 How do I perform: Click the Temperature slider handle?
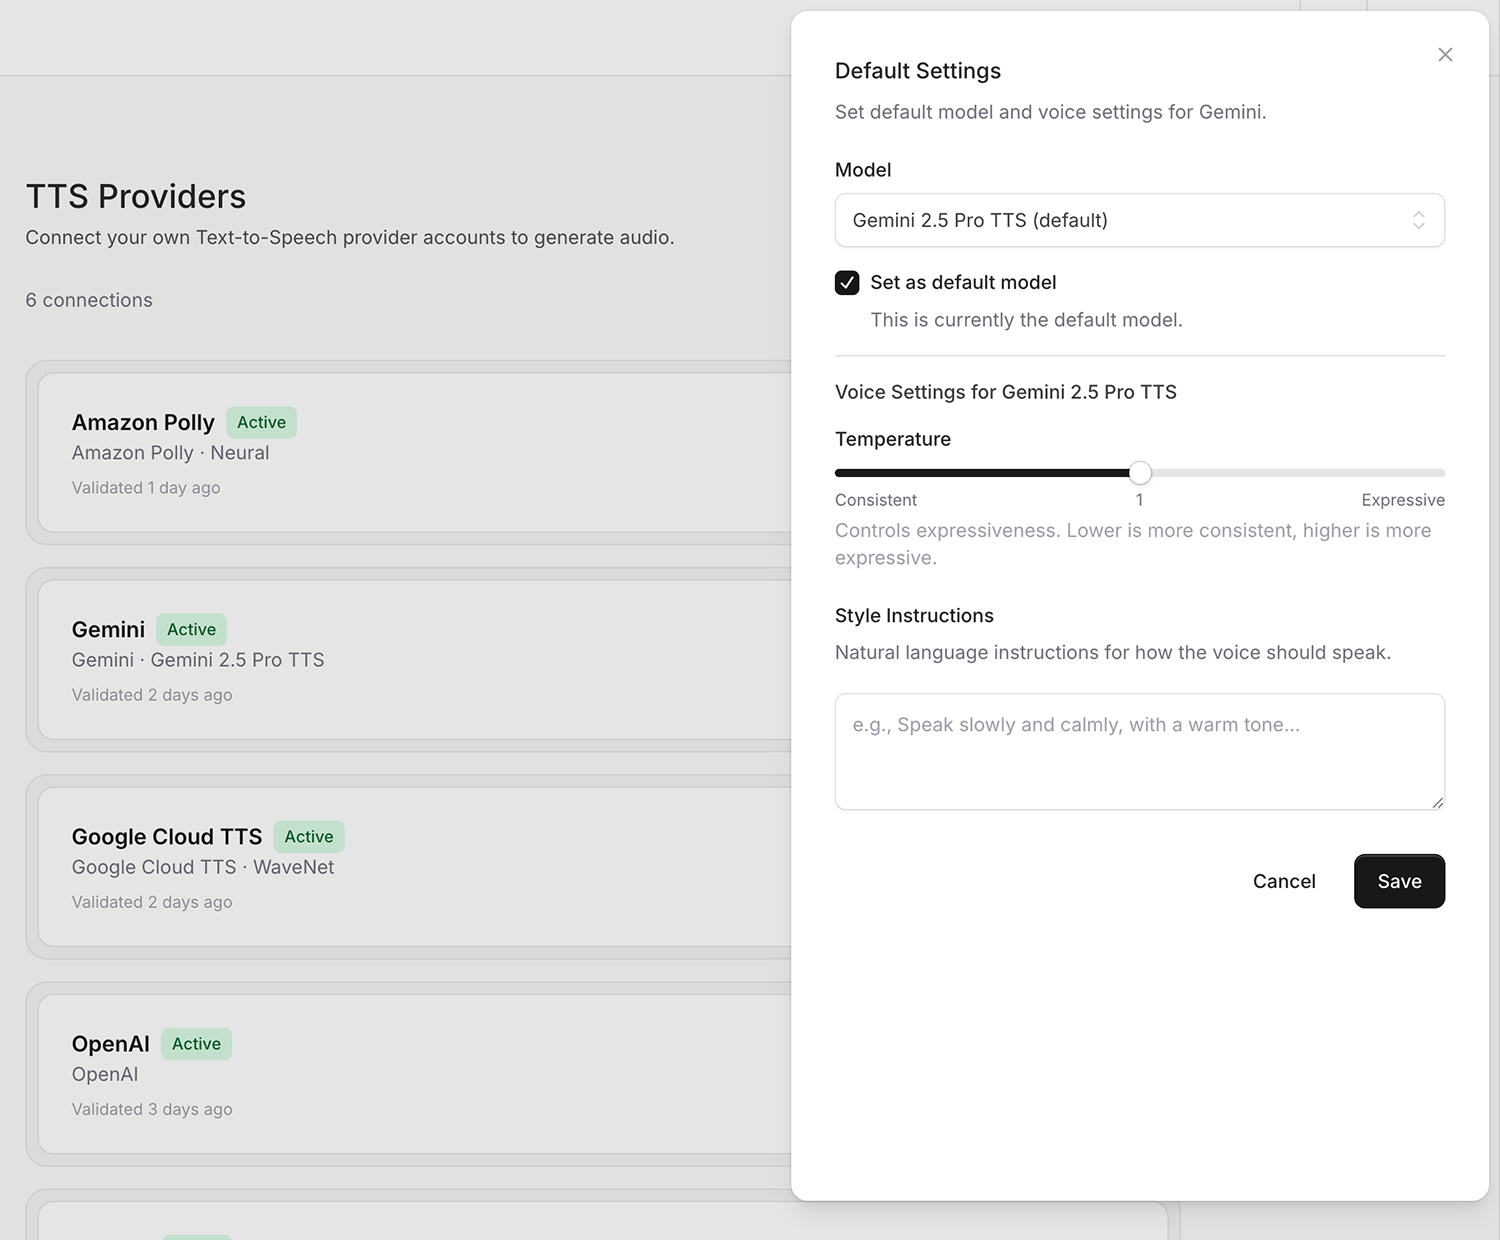[1140, 473]
